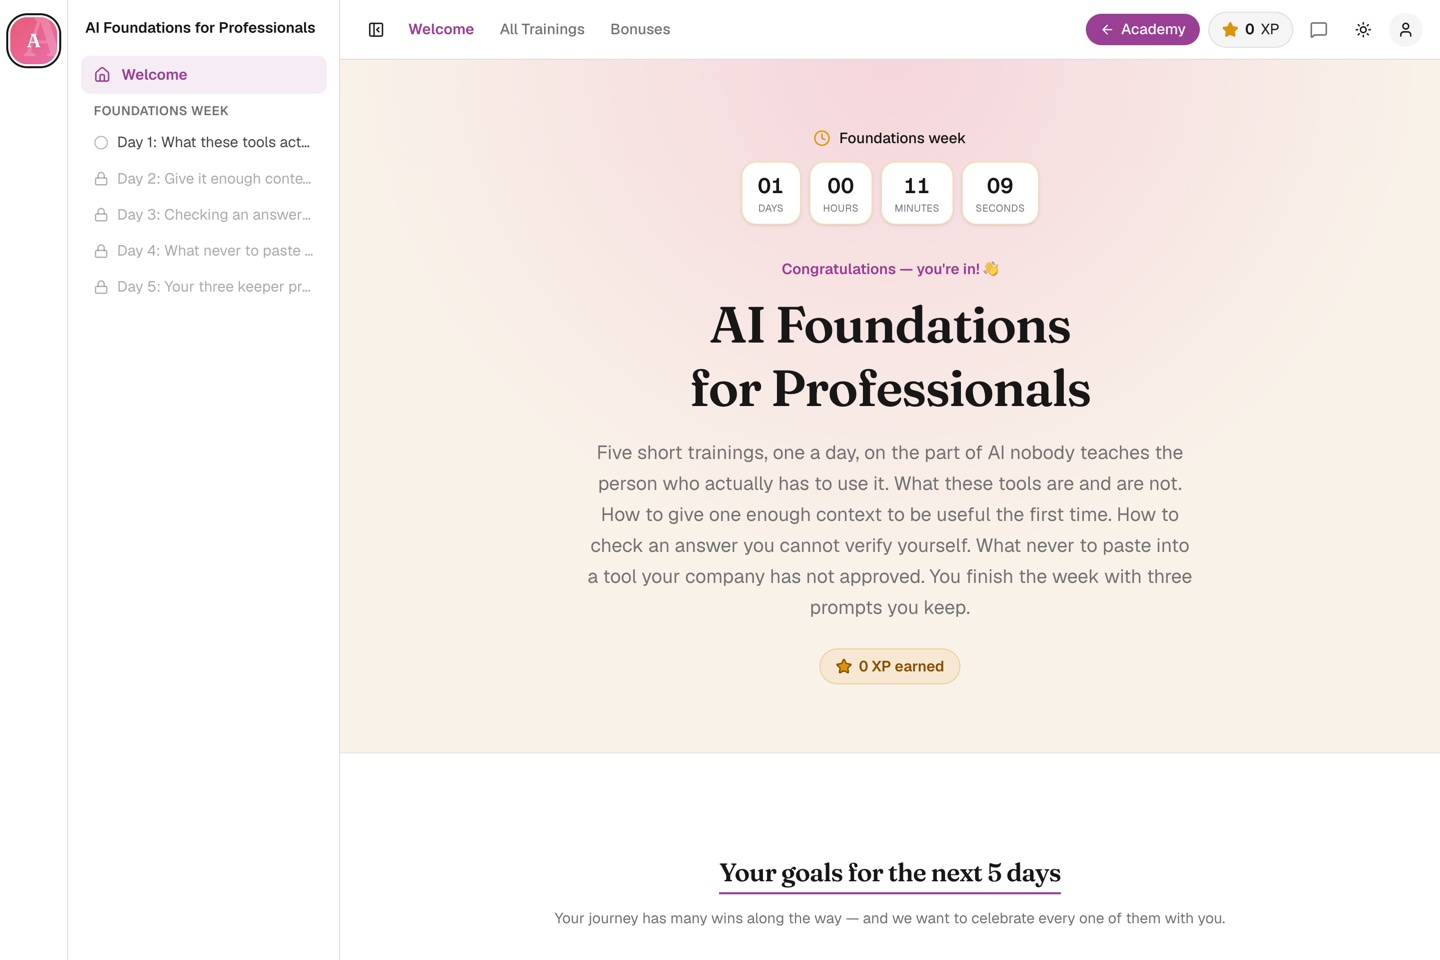Click the Foundations Week section header
The image size is (1440, 960).
coord(161,111)
